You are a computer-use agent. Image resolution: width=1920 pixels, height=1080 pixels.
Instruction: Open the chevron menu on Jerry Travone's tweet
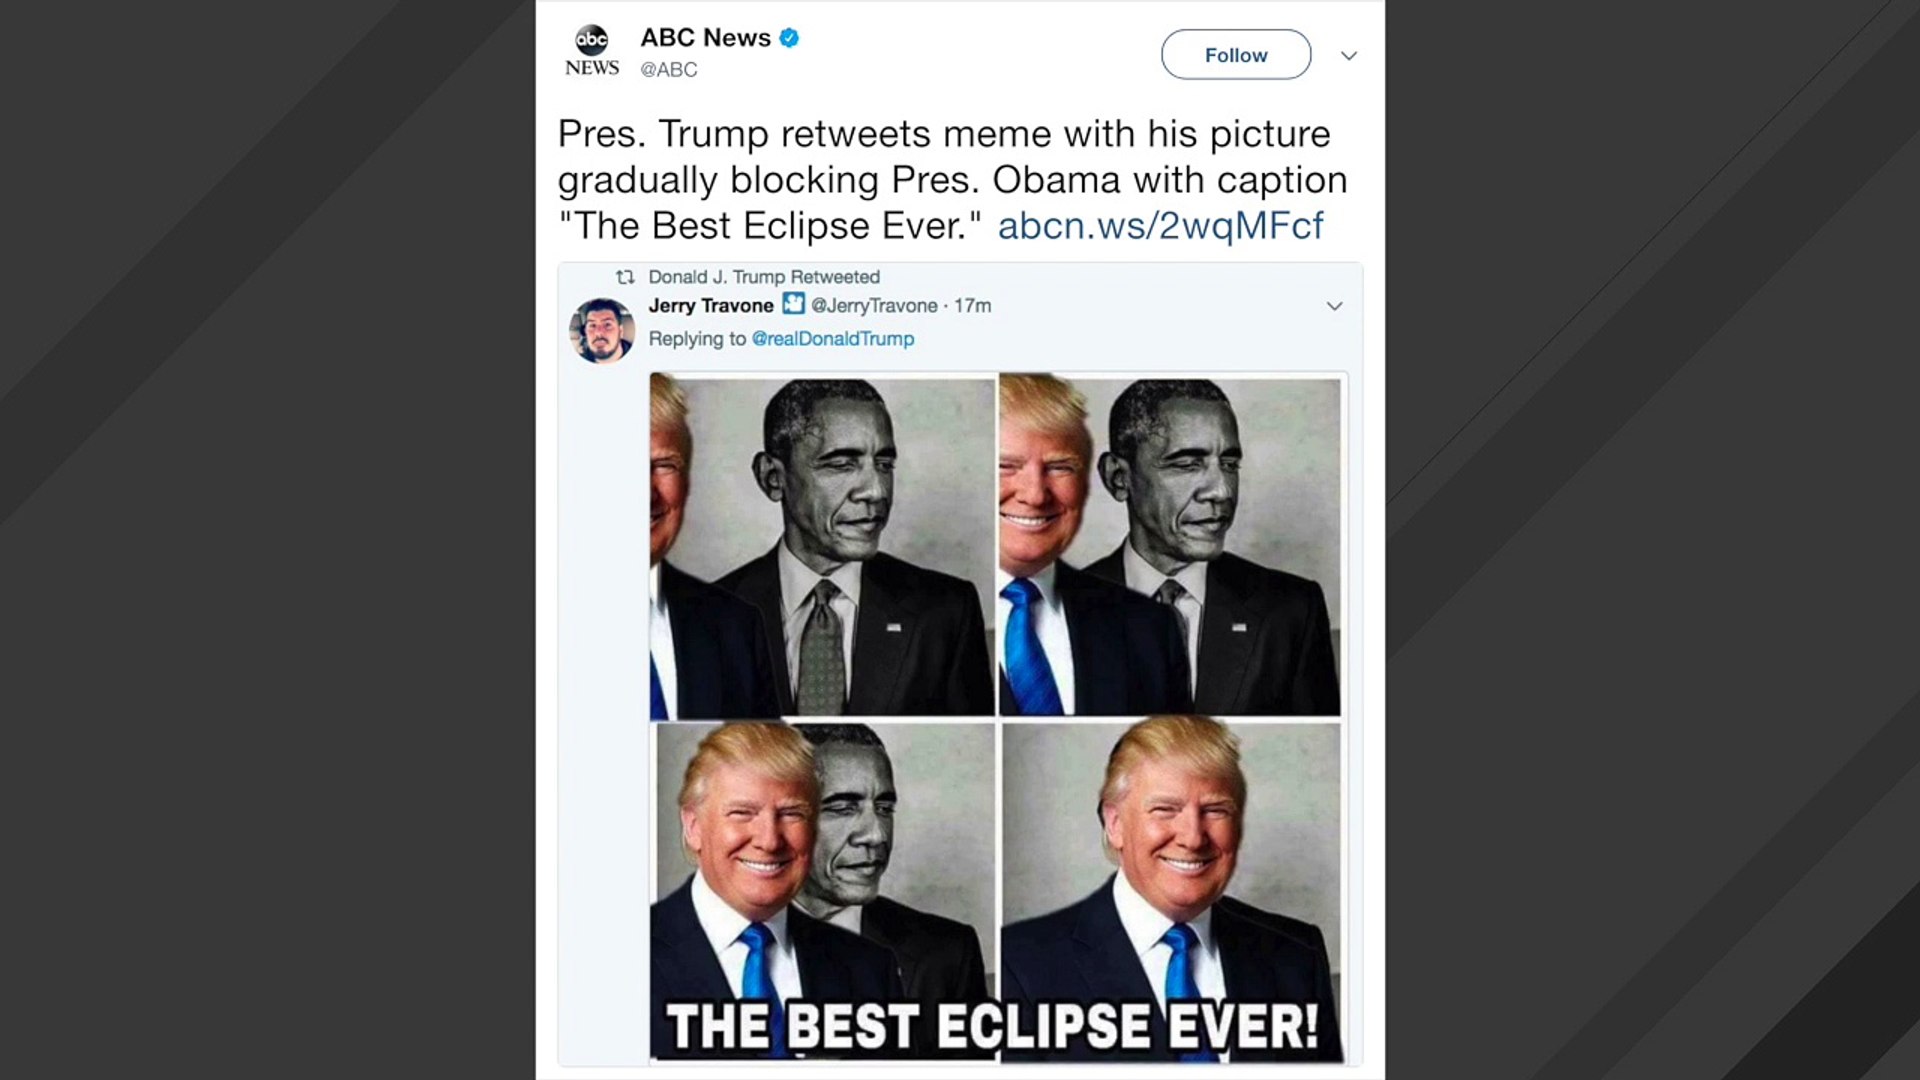(x=1334, y=306)
